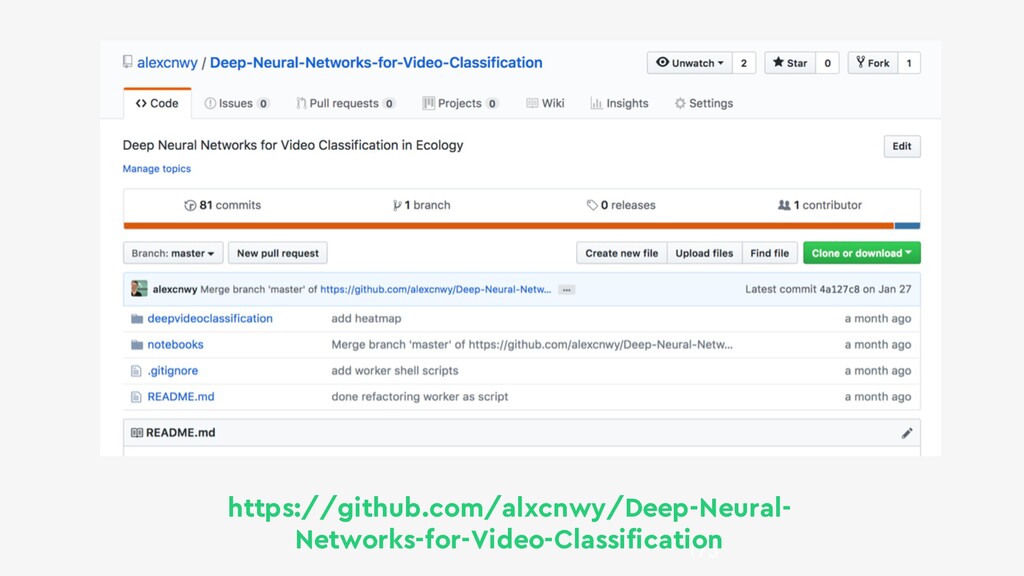This screenshot has height=576, width=1024.
Task: Open the deepvideoclassification folder
Action: 210,319
